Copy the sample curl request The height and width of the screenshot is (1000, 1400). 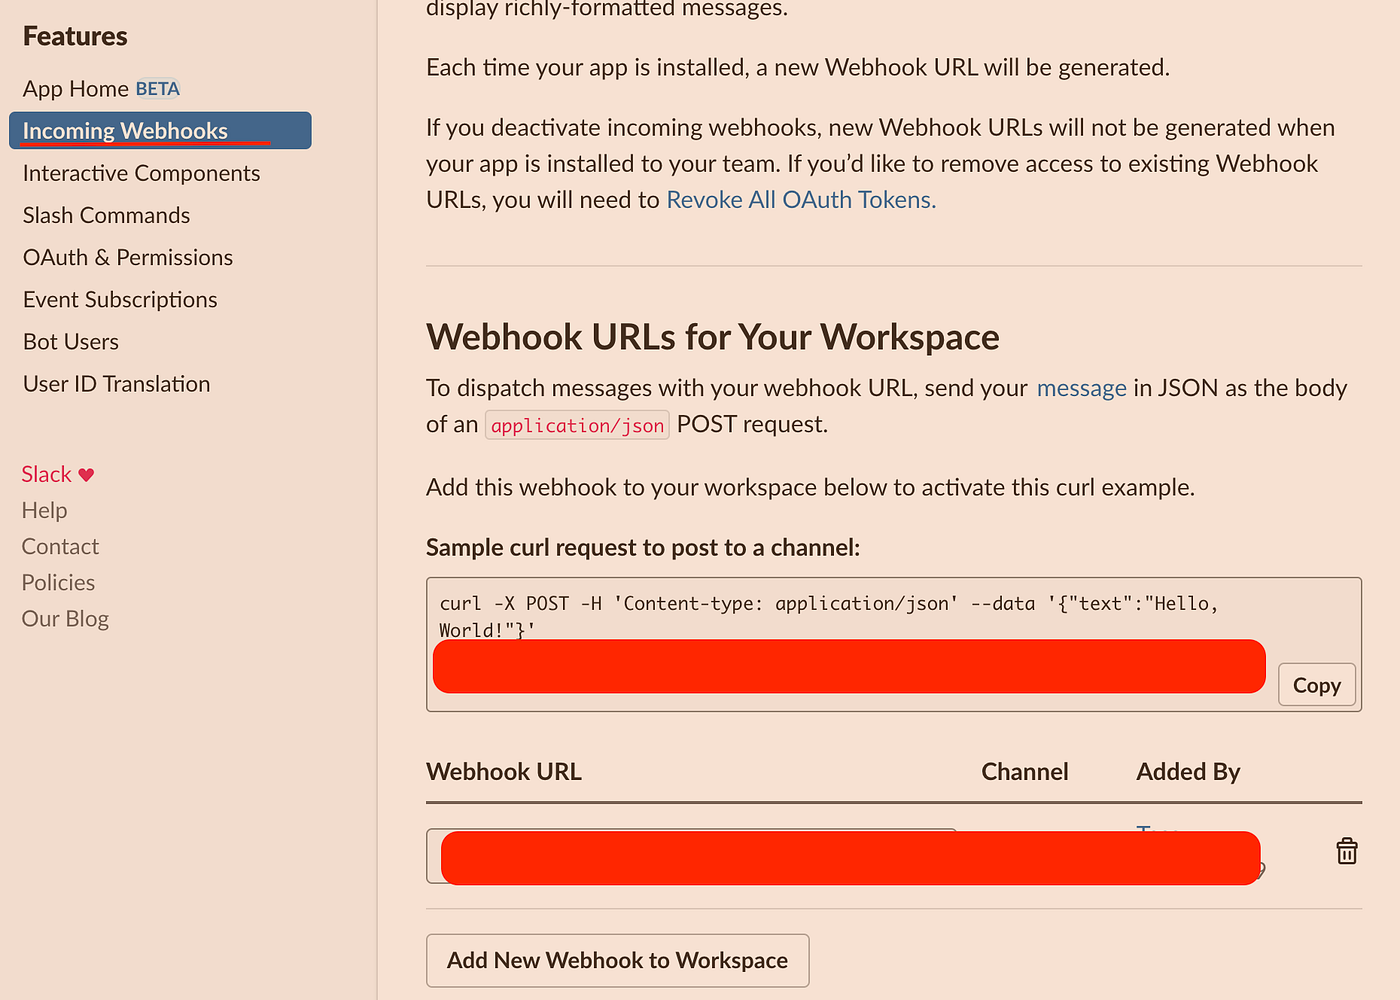(x=1317, y=685)
